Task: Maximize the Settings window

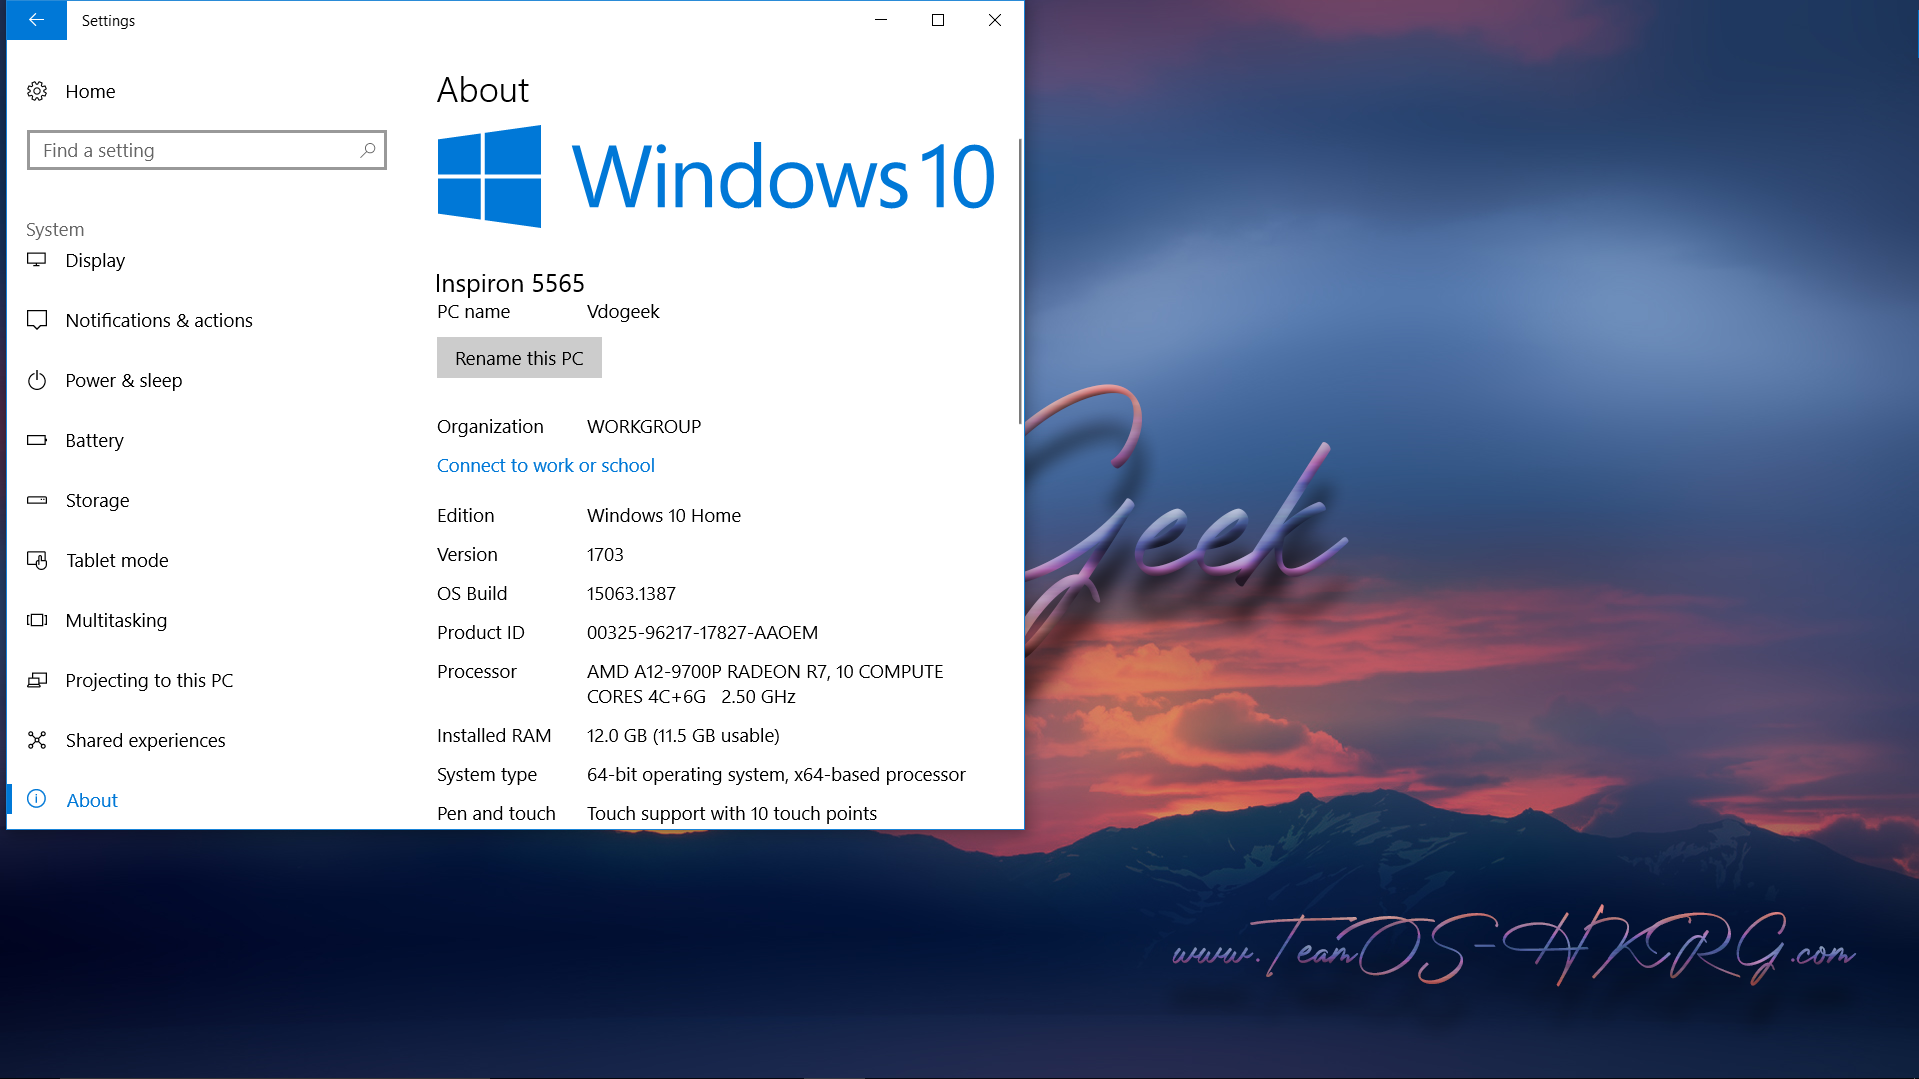Action: tap(938, 20)
